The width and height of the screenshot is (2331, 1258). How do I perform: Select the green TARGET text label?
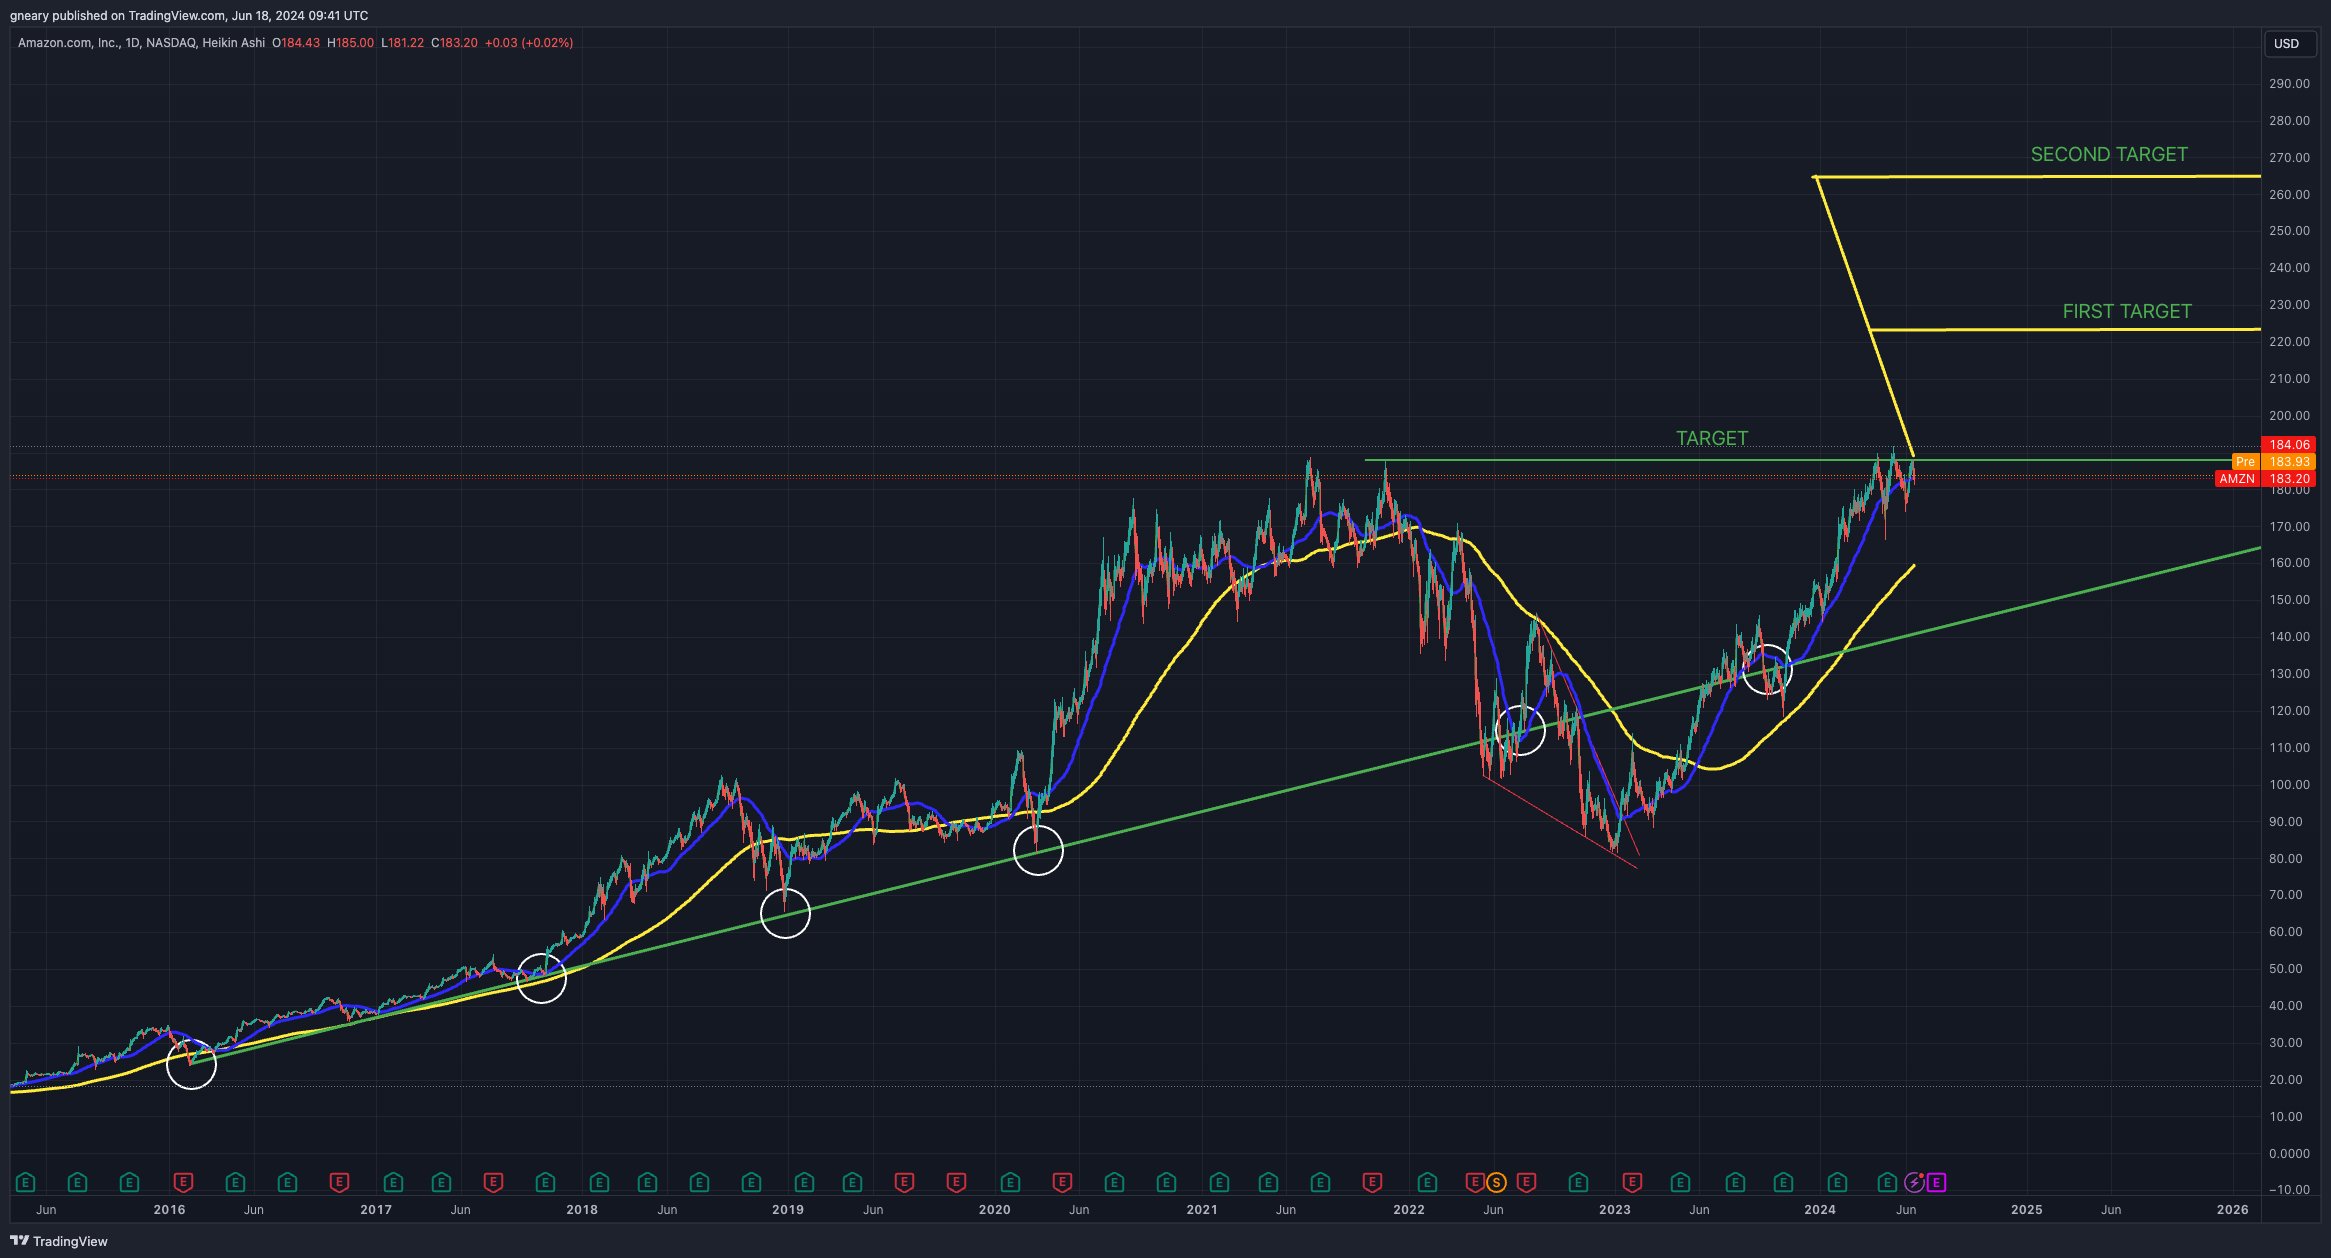coord(1711,438)
